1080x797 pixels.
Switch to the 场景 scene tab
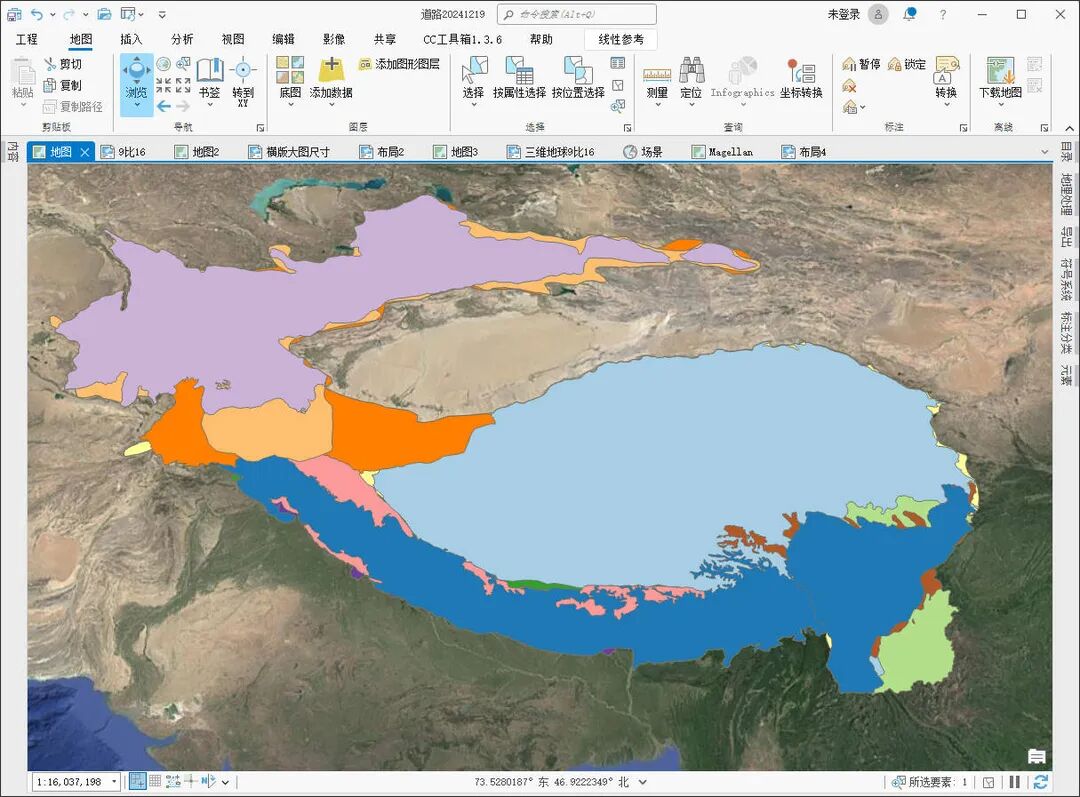(643, 152)
